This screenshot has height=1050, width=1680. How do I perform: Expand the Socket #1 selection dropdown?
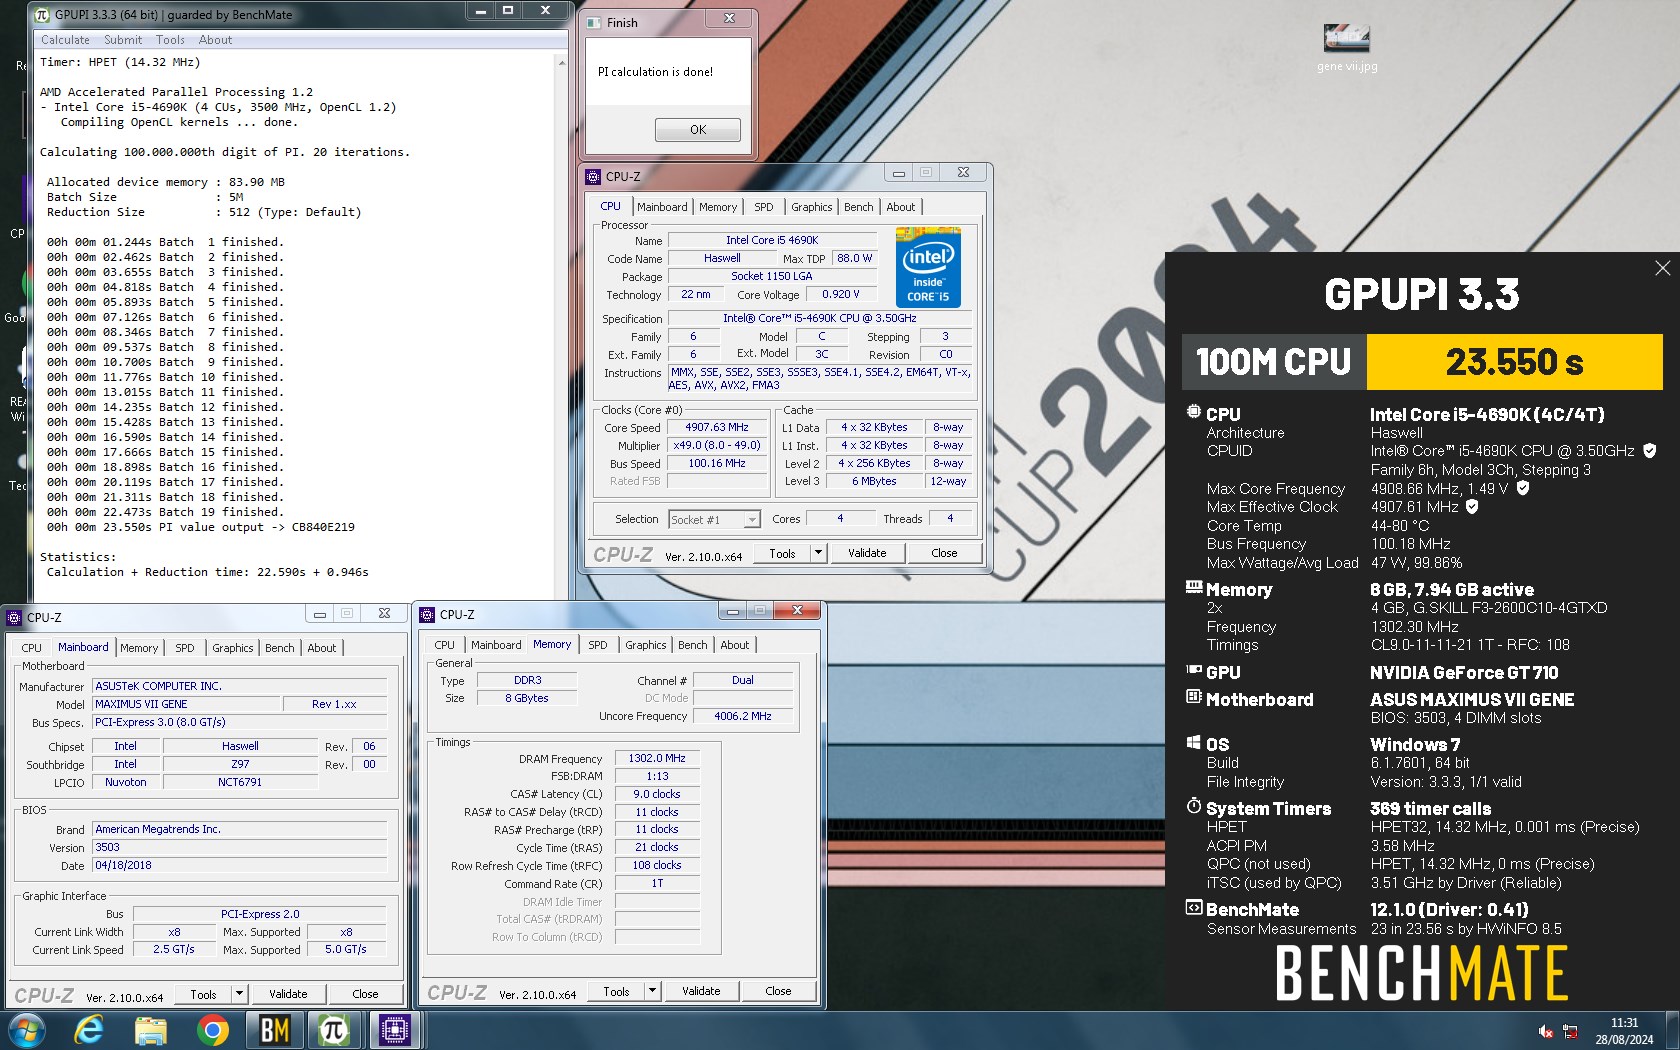pos(752,520)
